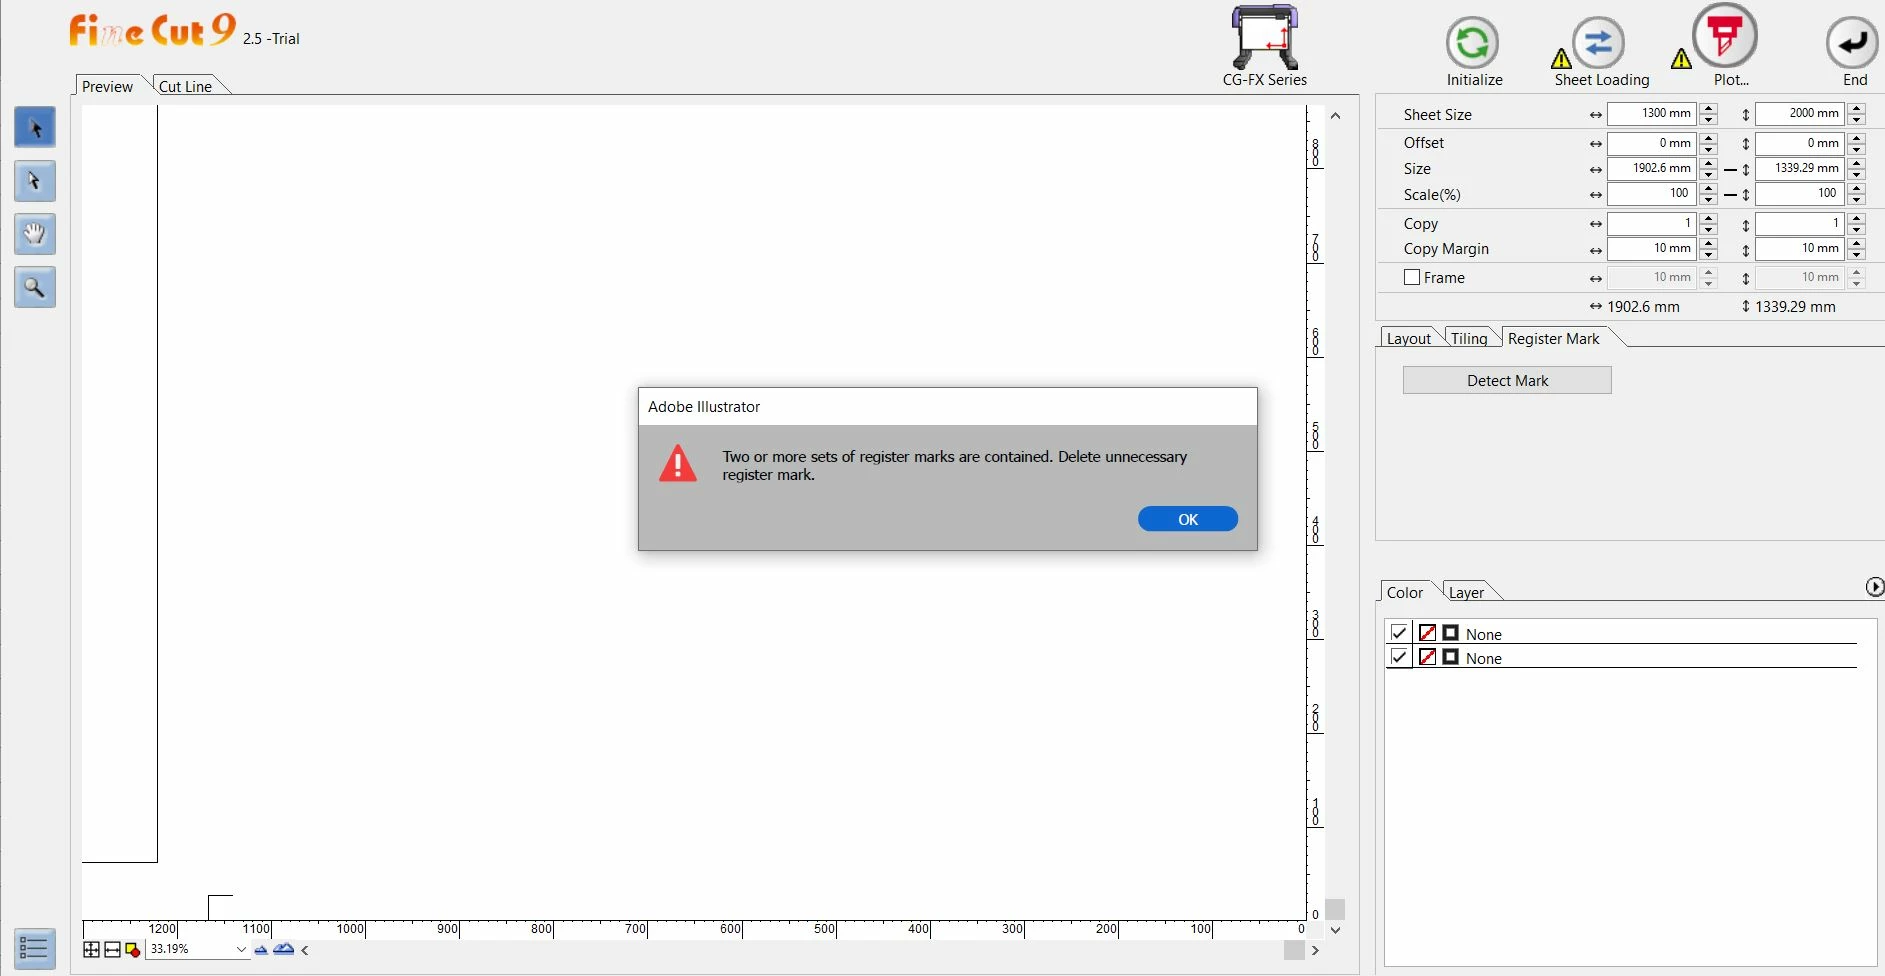
Task: Click the Detect Mark button
Action: pos(1507,380)
